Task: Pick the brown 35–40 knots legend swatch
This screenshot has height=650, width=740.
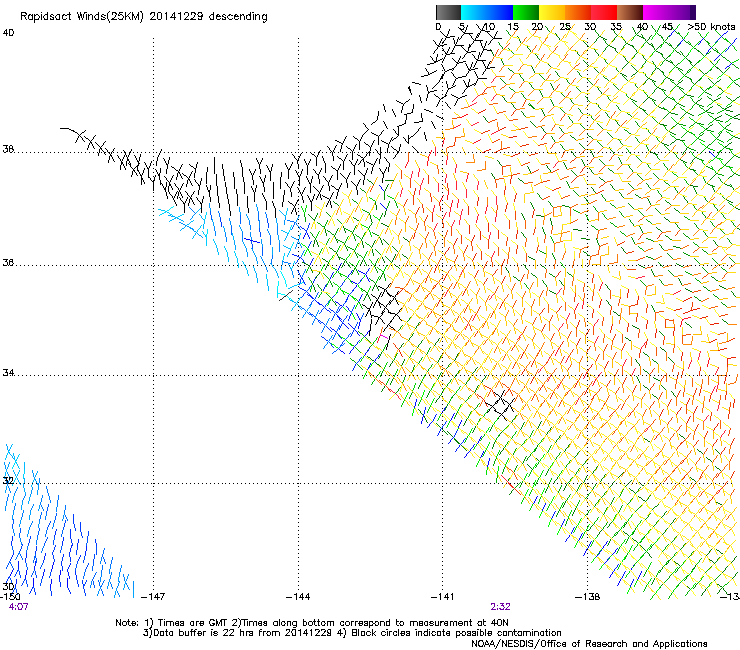Action: click(630, 12)
